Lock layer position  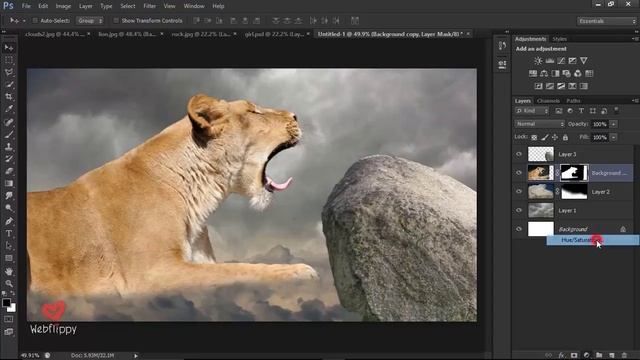click(555, 138)
